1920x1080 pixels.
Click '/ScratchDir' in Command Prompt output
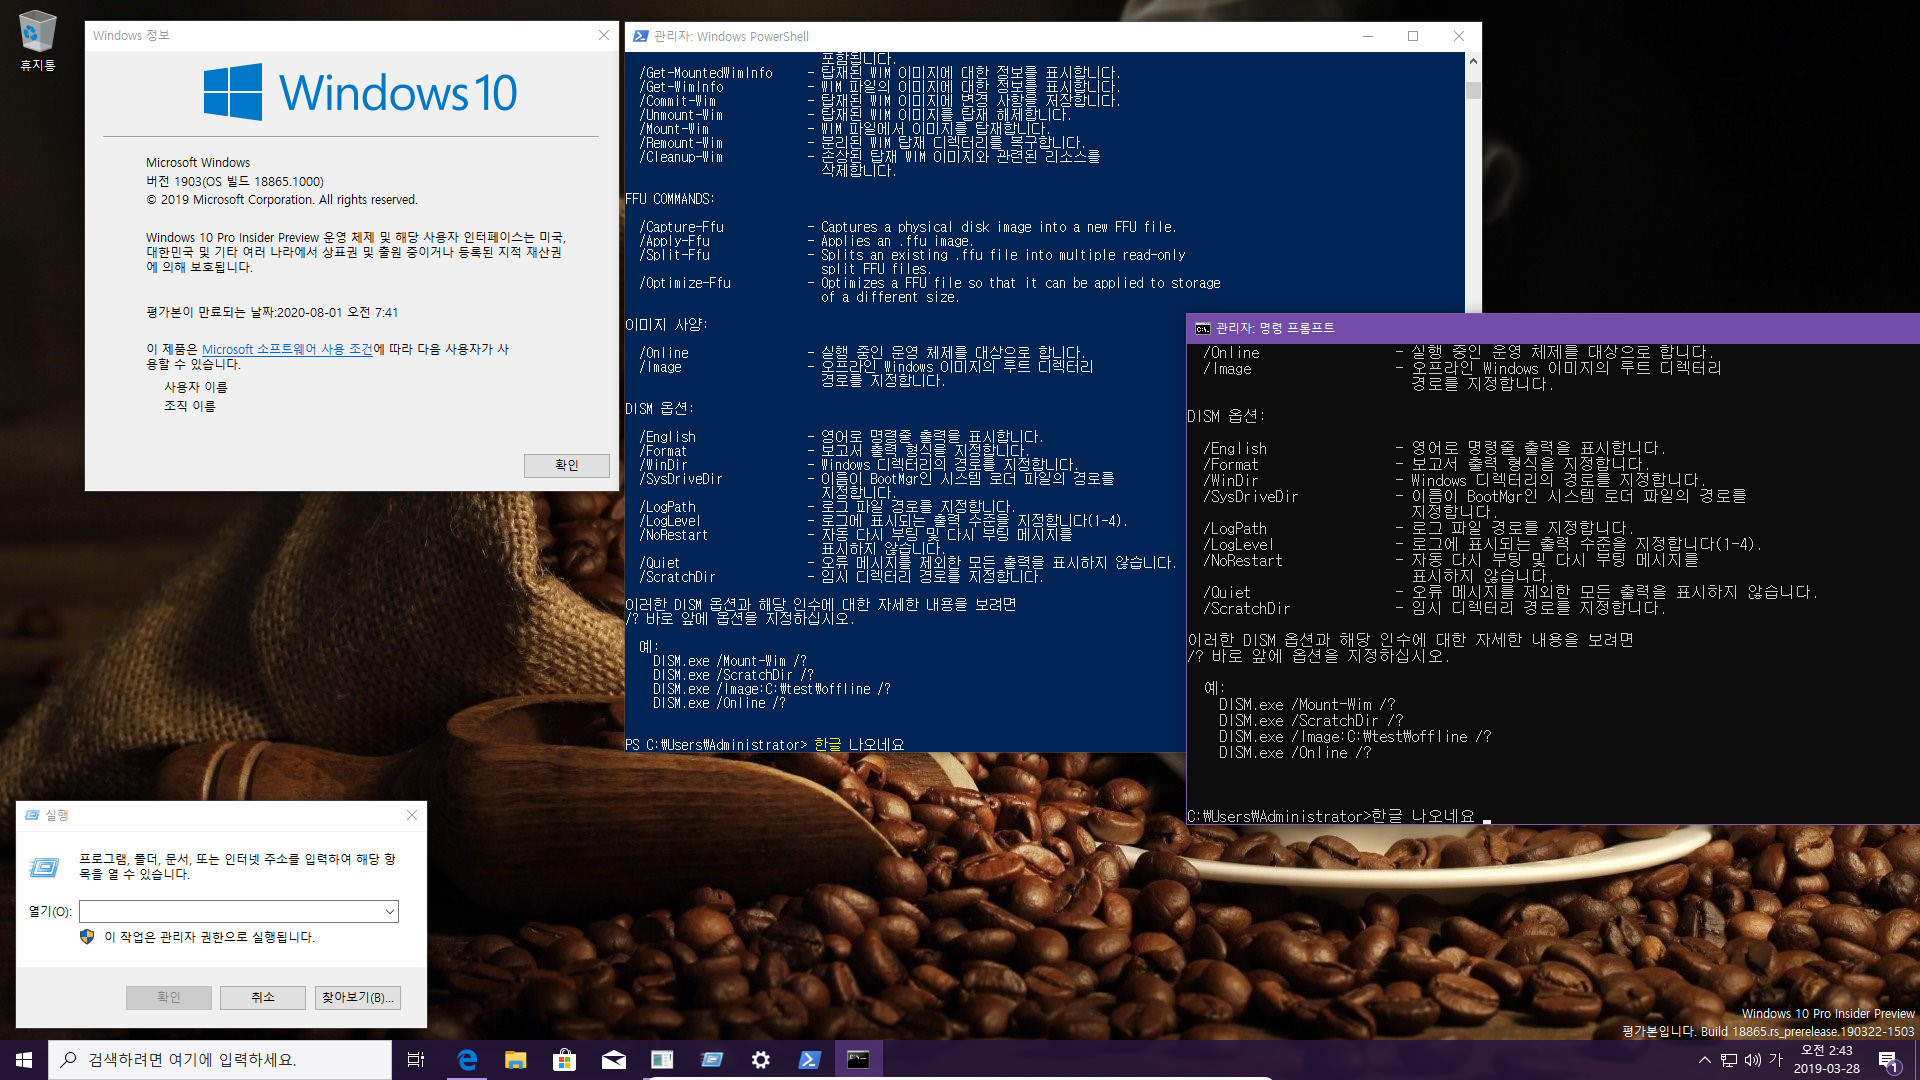[1246, 608]
